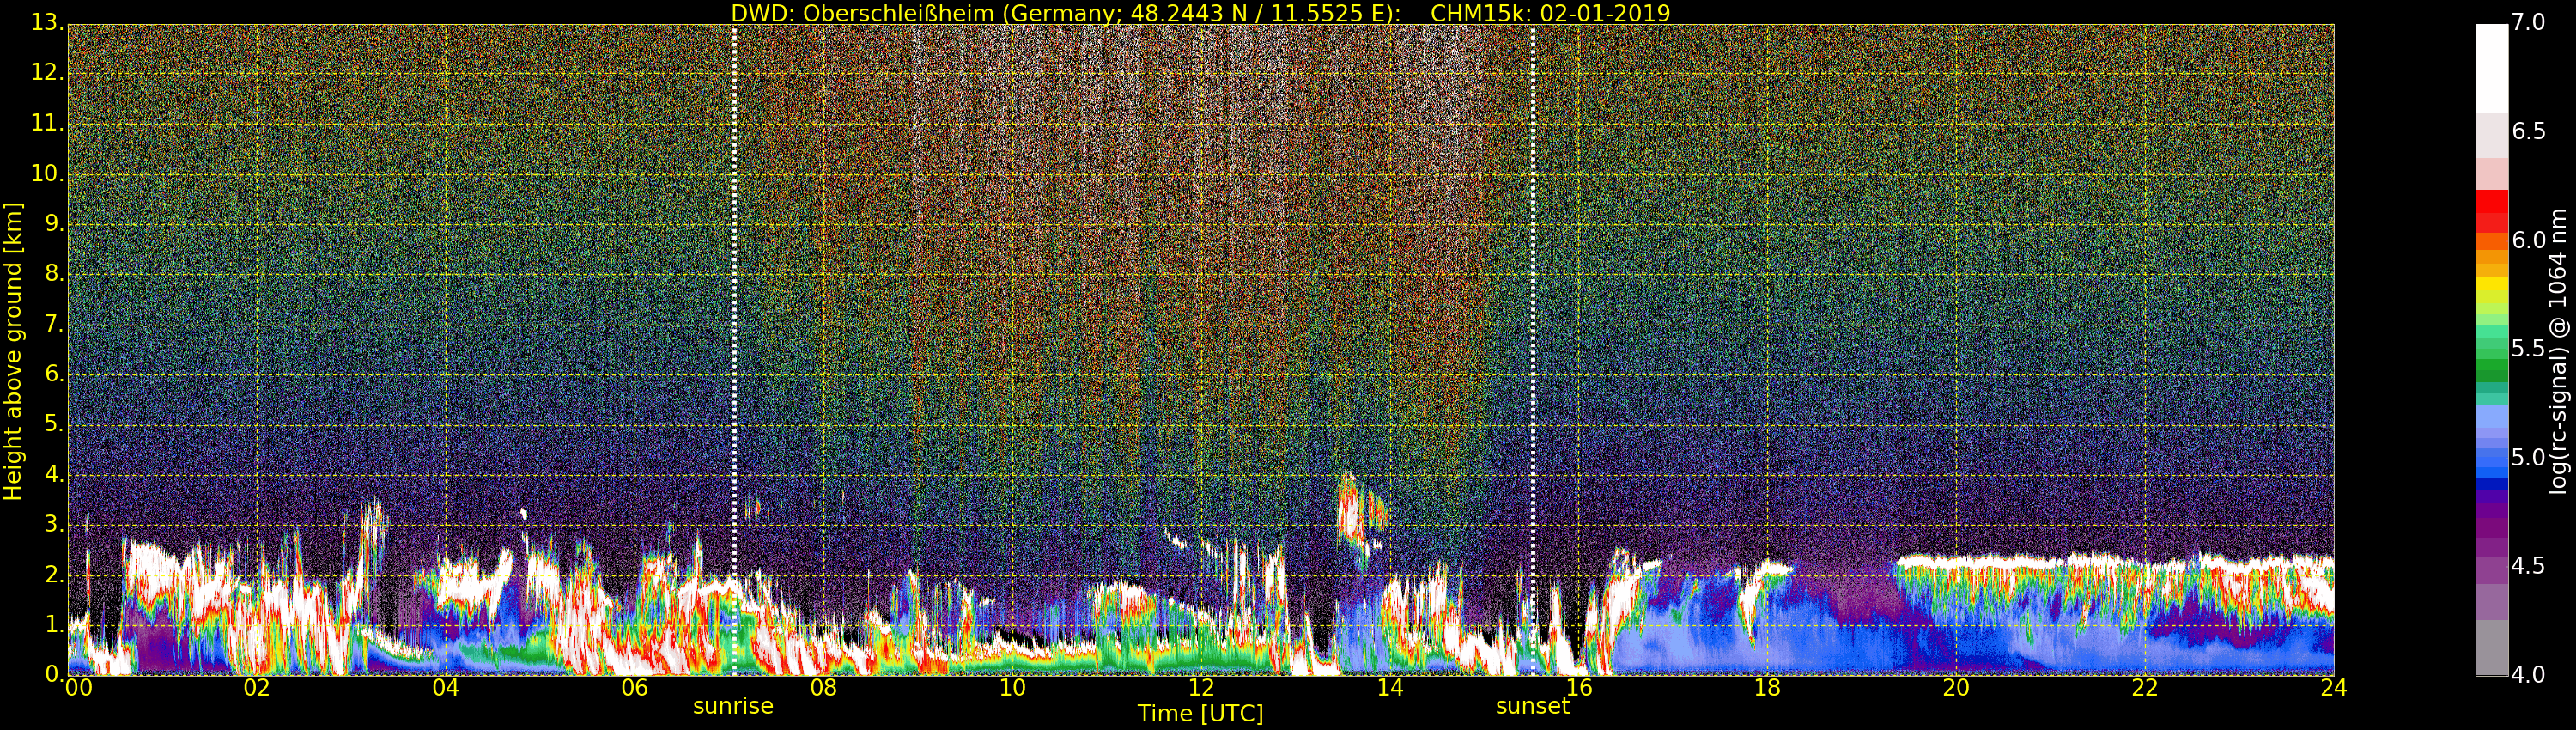The image size is (2576, 730).
Task: Click the 'Time [UTC]' axis label
Action: [x=1200, y=714]
